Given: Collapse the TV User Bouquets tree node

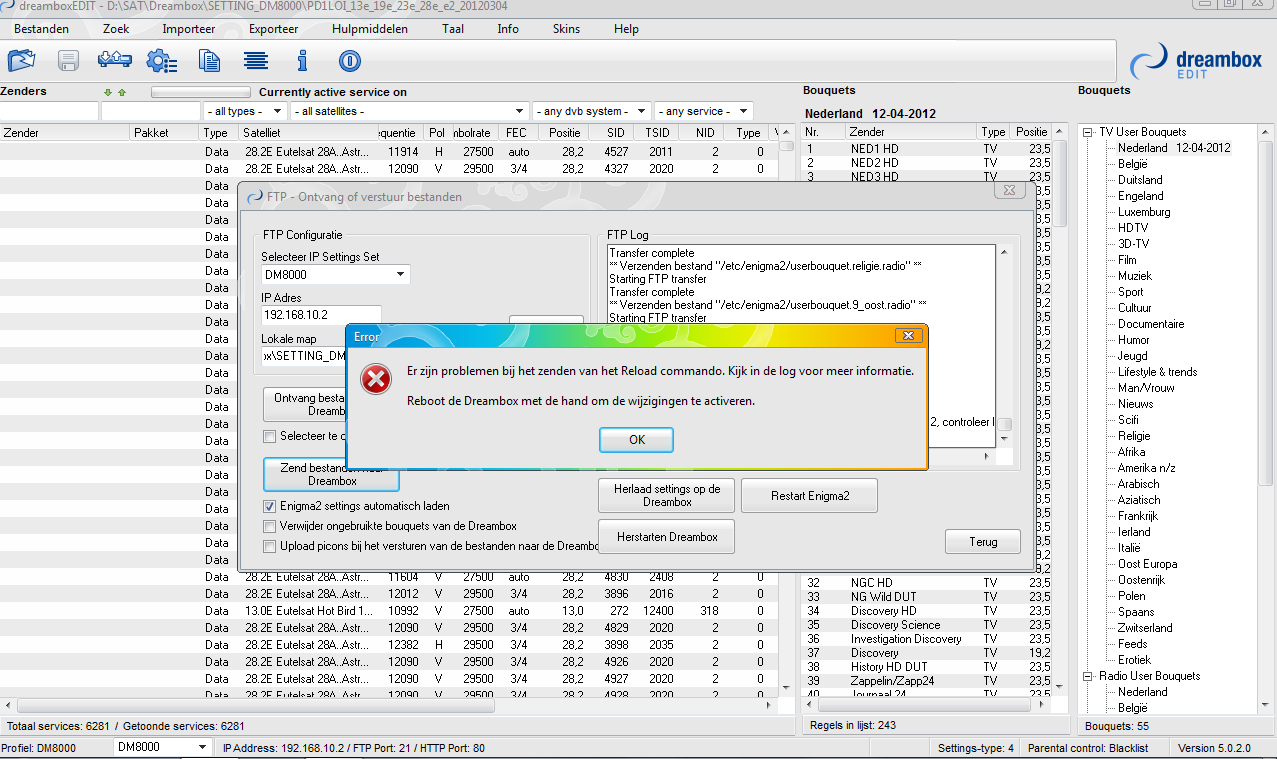Looking at the screenshot, I should pos(1089,132).
